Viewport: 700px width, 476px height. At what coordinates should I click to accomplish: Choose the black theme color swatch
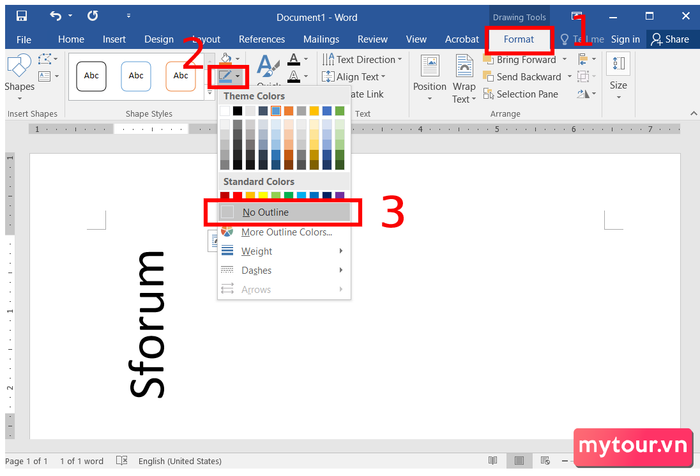238,111
